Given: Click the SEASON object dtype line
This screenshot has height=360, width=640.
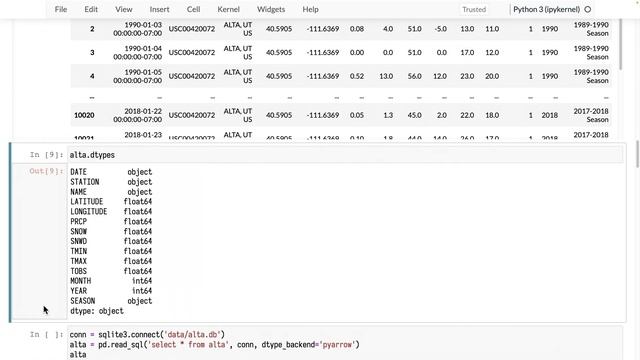Looking at the screenshot, I should point(111,301).
